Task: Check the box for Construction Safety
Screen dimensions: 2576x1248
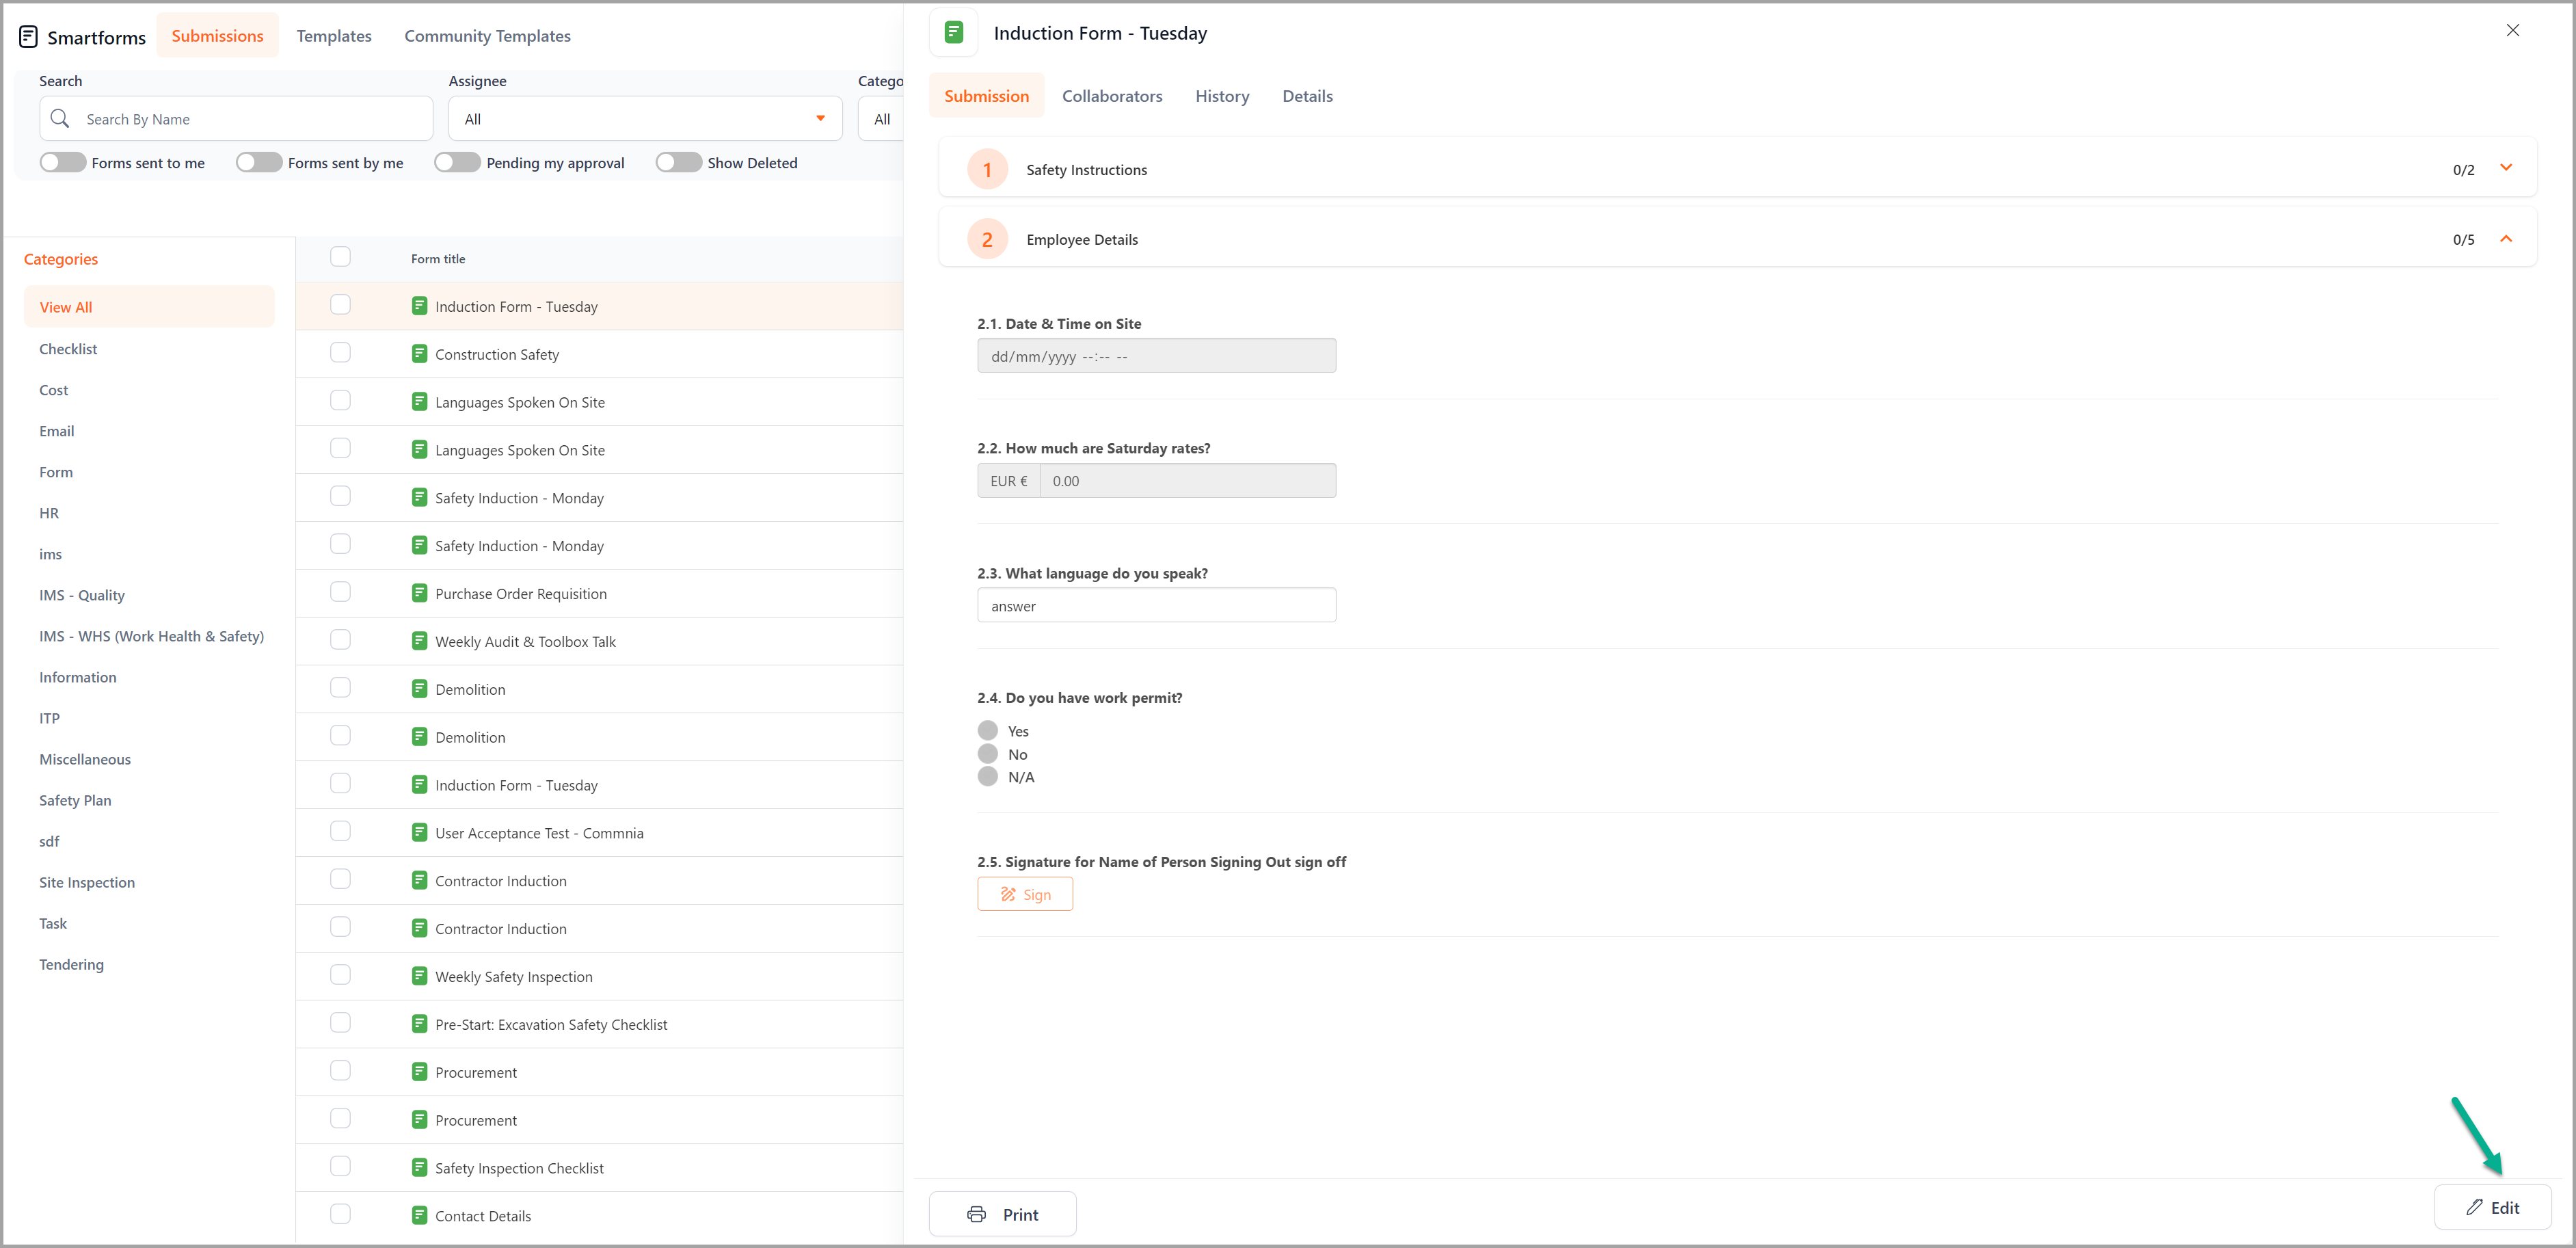Action: [340, 352]
